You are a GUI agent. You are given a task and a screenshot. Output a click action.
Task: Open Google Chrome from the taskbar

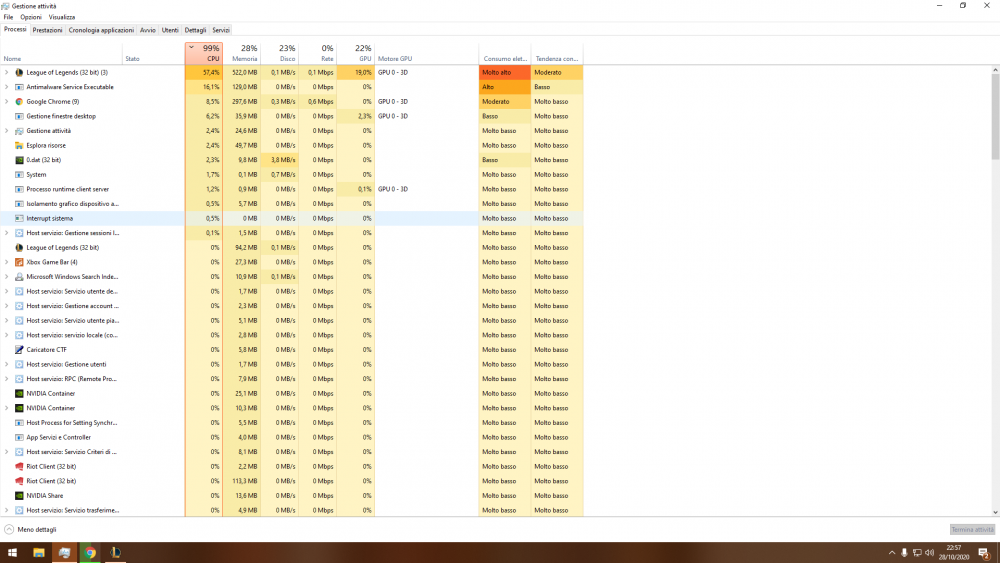coord(90,553)
